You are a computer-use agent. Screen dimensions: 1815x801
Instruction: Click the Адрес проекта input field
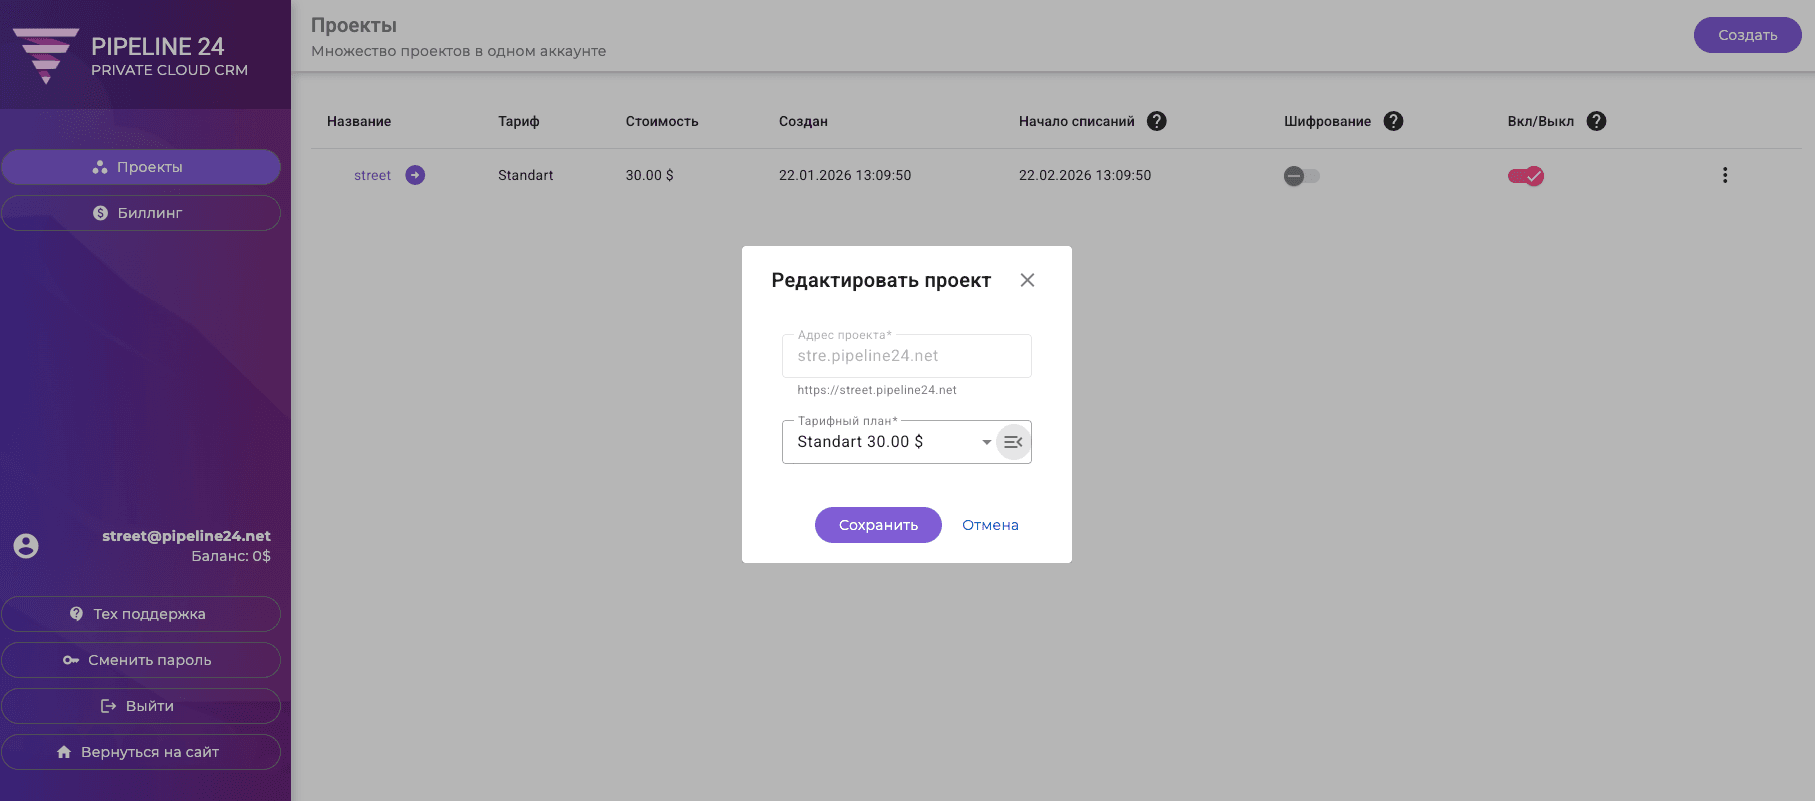coord(906,356)
